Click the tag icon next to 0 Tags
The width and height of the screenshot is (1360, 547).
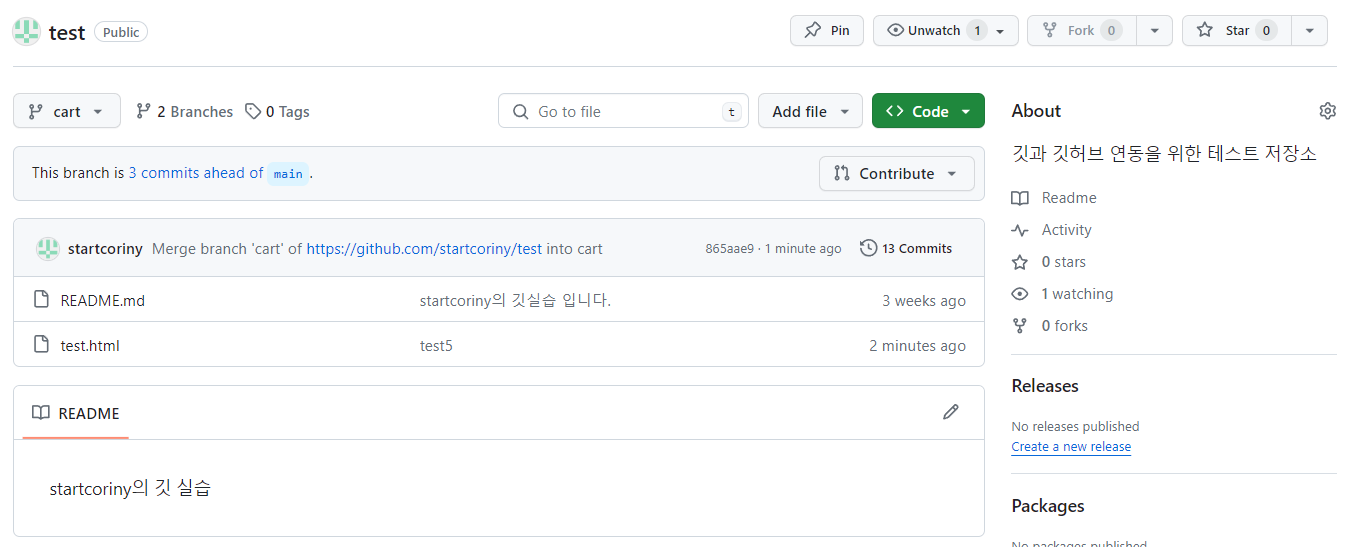[x=253, y=111]
